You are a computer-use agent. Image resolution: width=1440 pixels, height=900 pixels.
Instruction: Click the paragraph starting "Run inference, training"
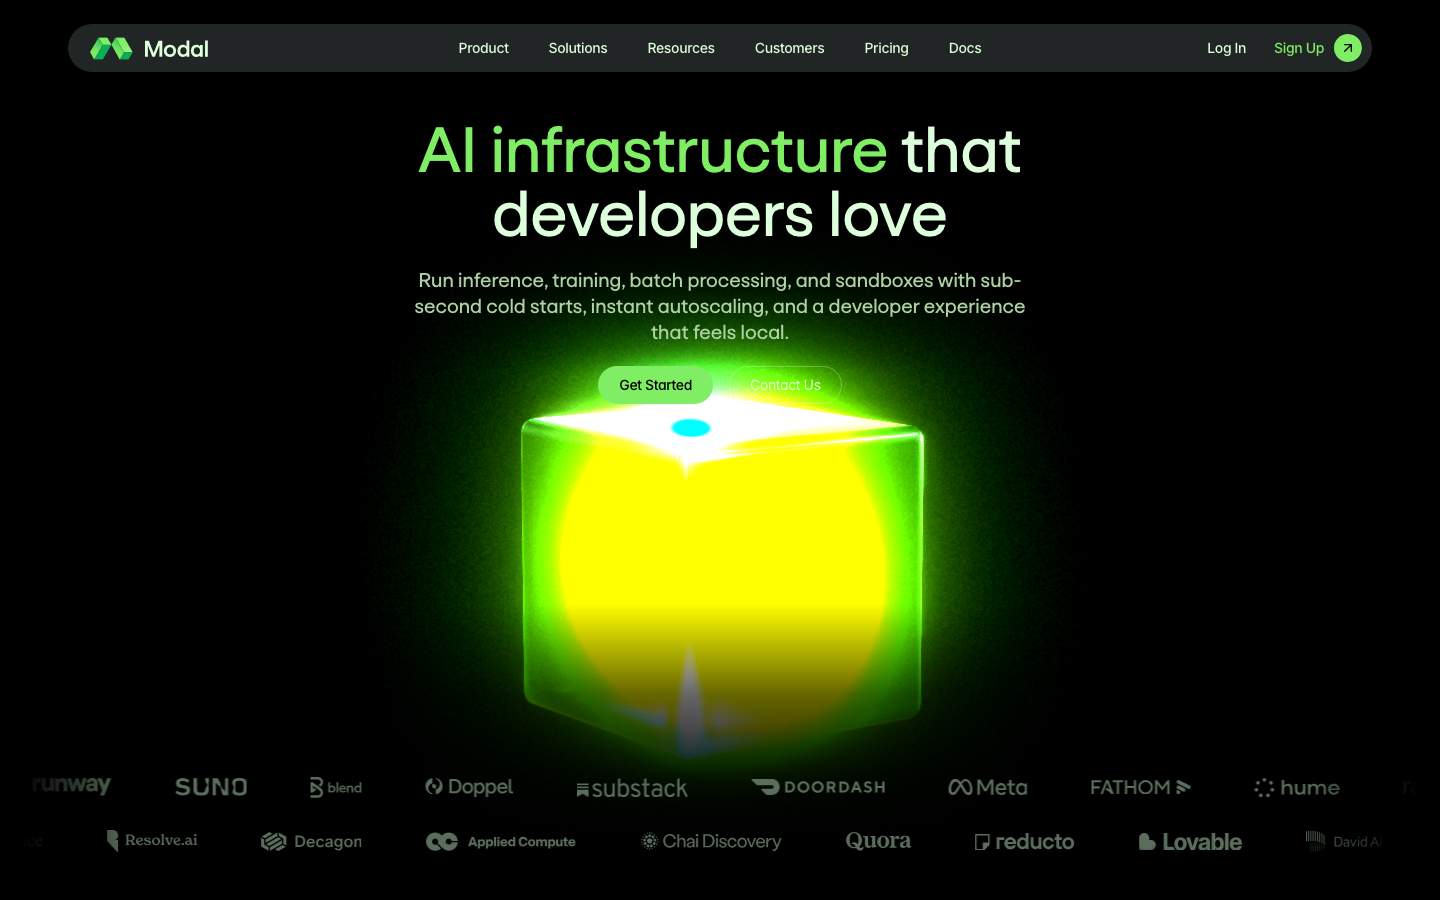(720, 306)
